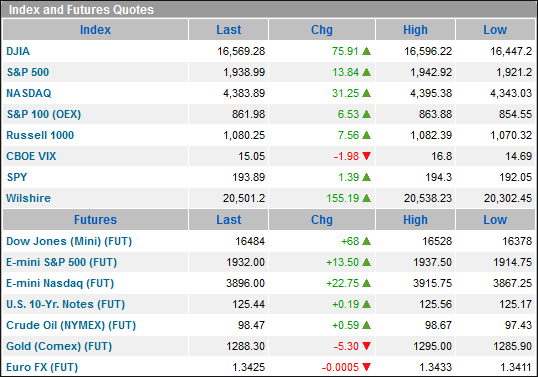538x377 pixels.
Task: Select the Dow Jones (Mini) futures link
Action: click(69, 241)
